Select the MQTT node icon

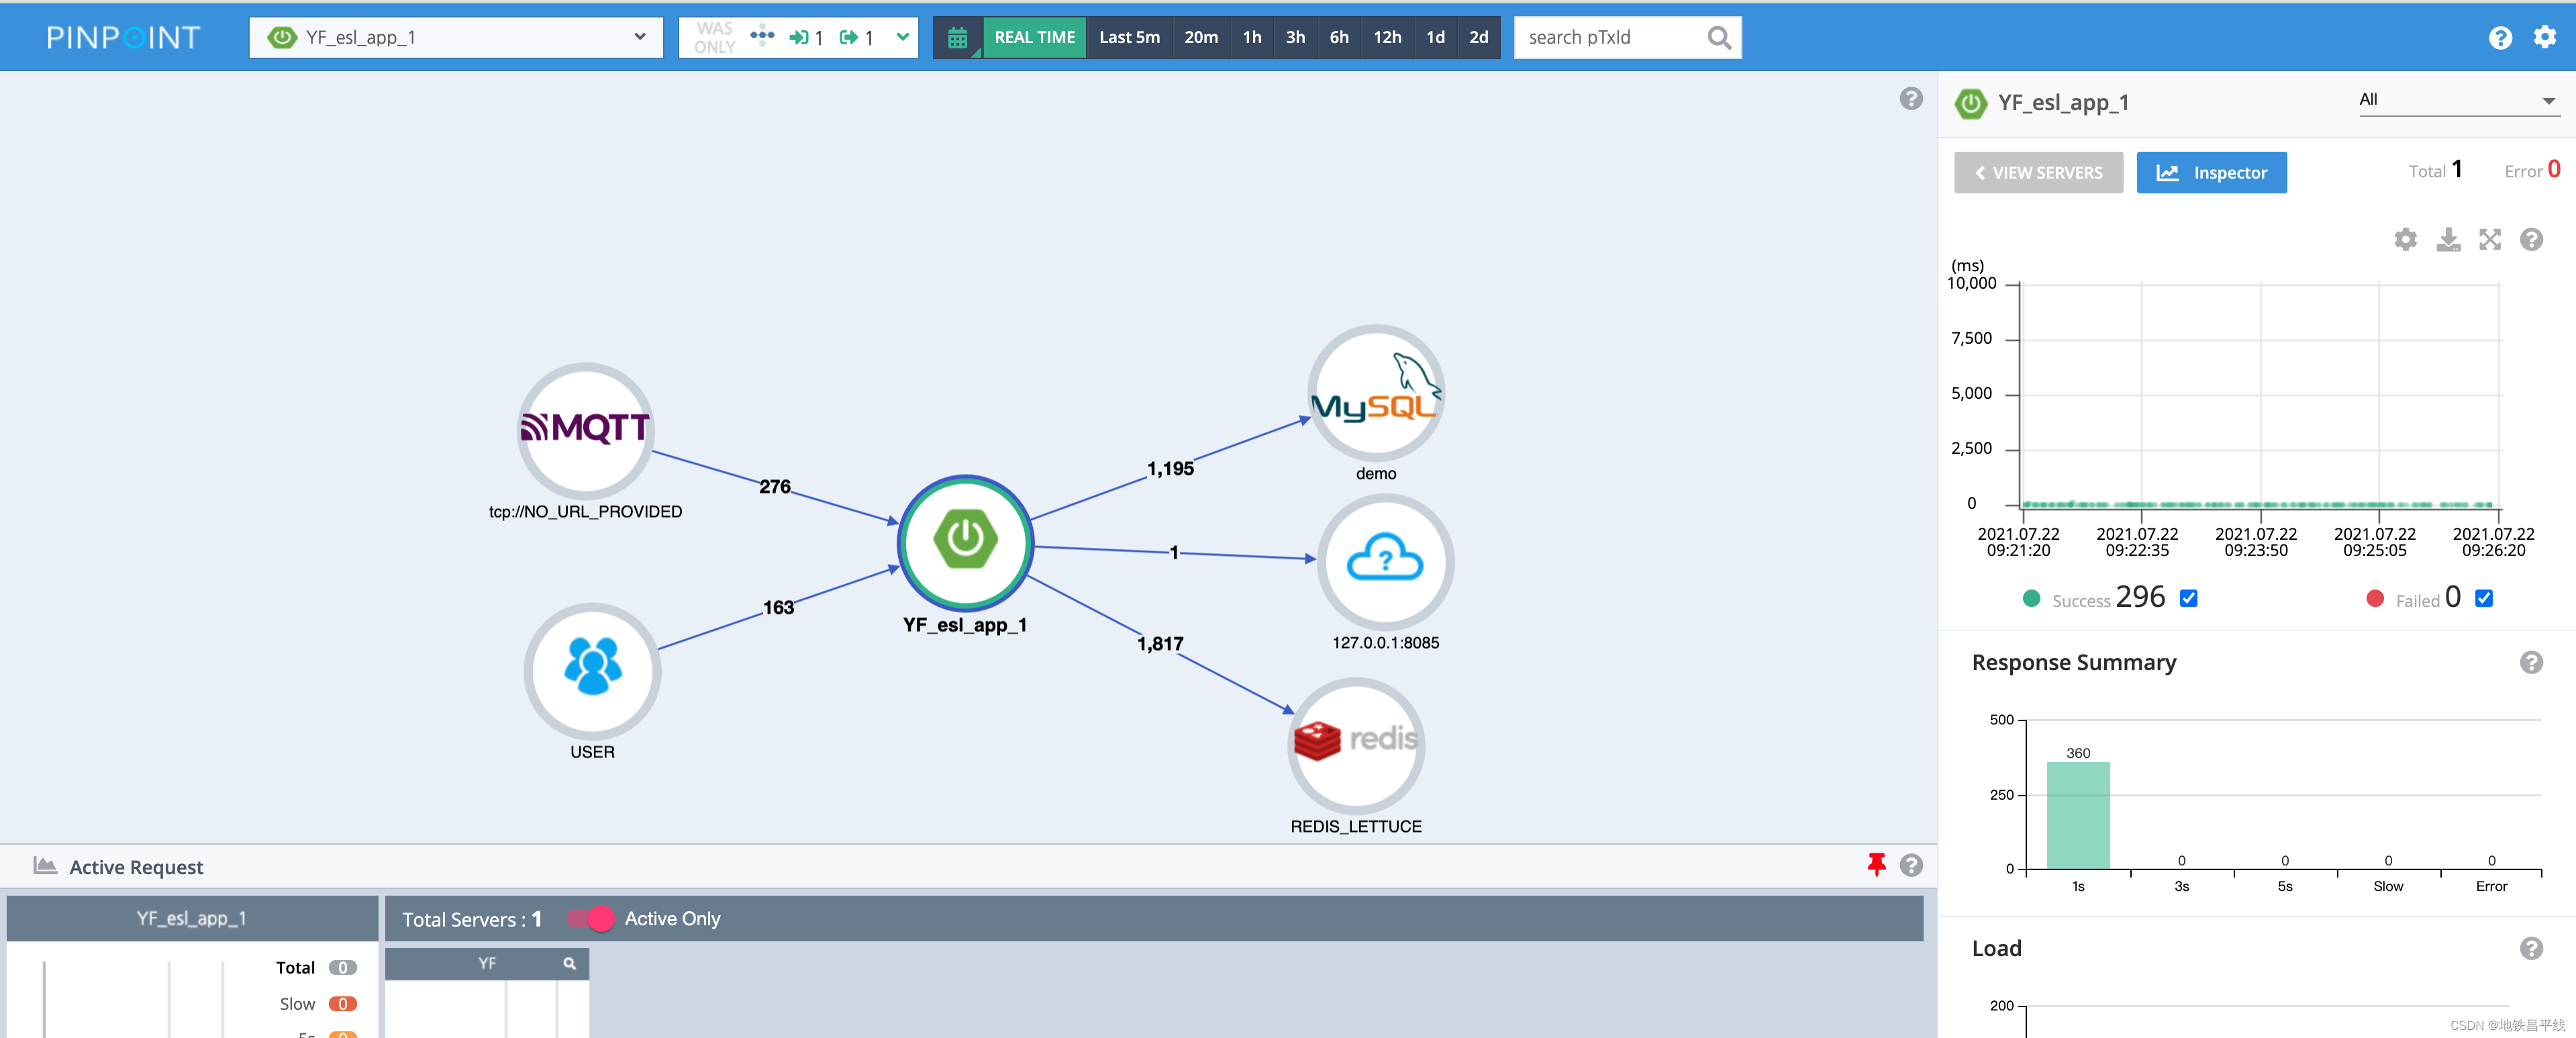click(x=585, y=431)
